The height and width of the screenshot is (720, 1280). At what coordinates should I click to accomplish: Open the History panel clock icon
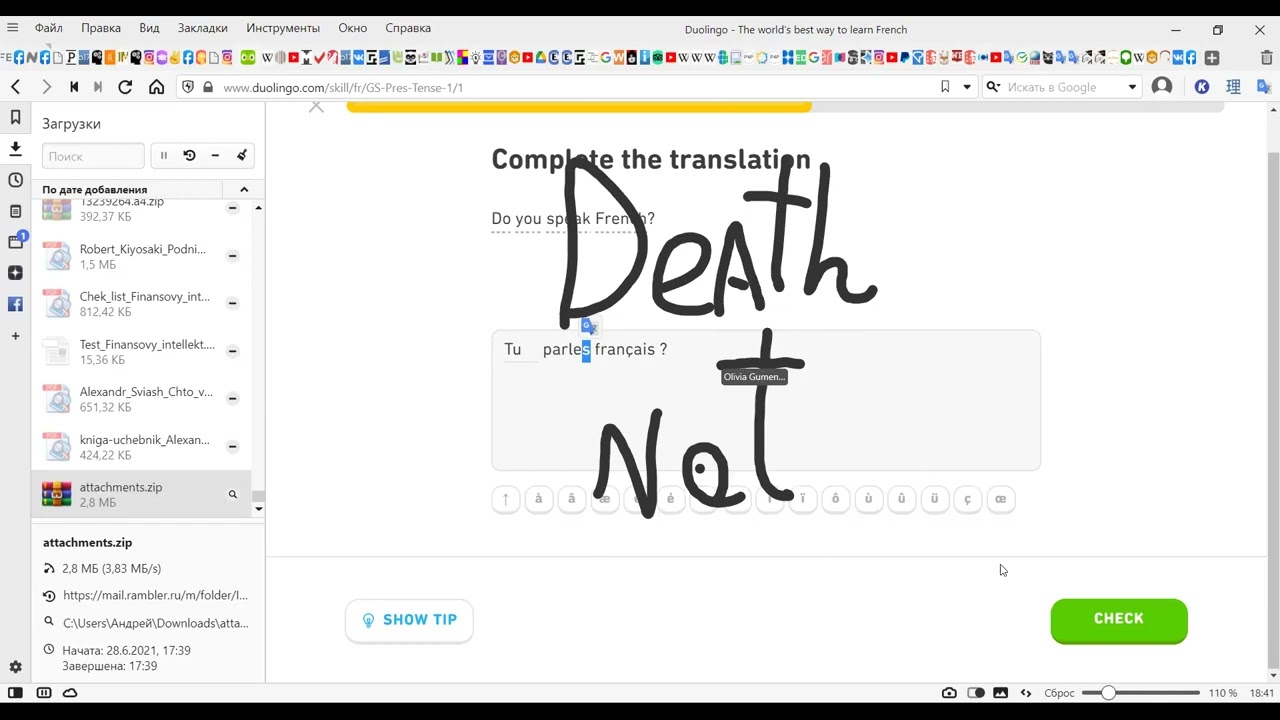(15, 180)
